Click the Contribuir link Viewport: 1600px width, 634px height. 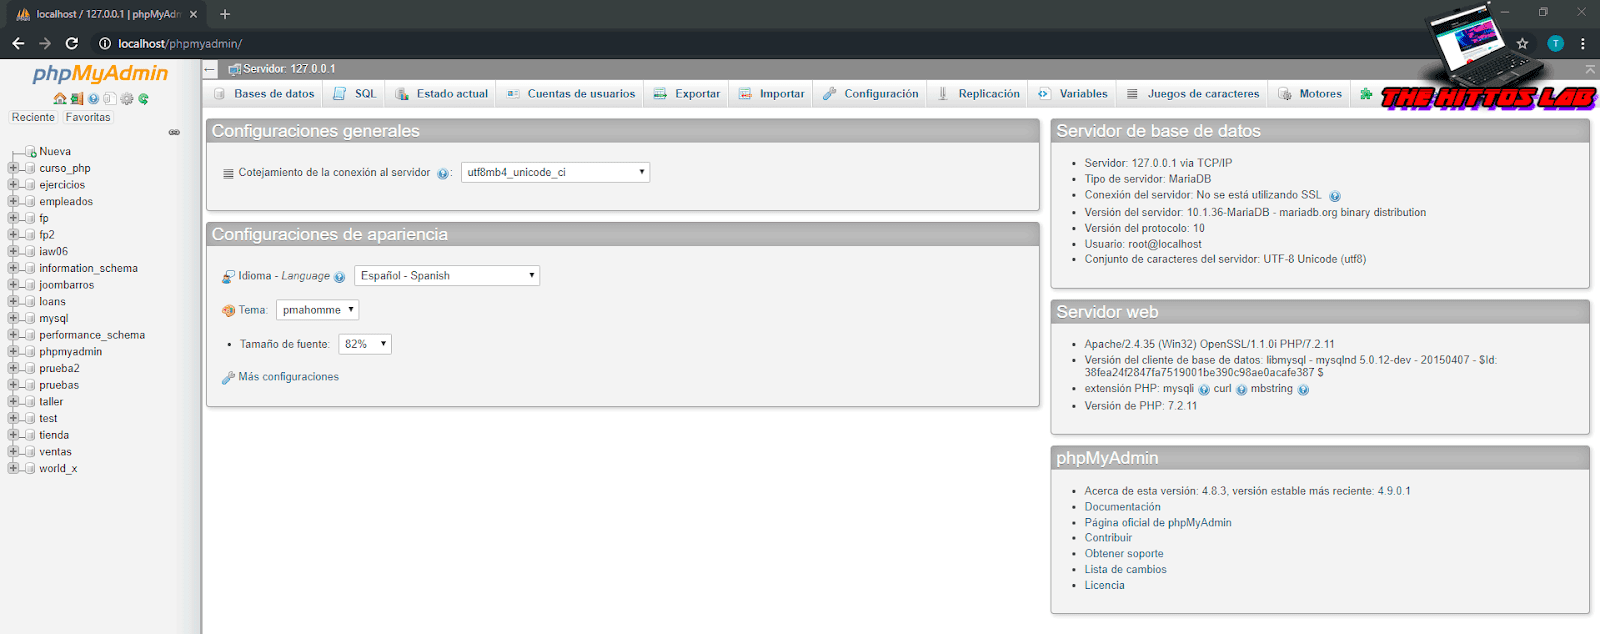coord(1108,538)
